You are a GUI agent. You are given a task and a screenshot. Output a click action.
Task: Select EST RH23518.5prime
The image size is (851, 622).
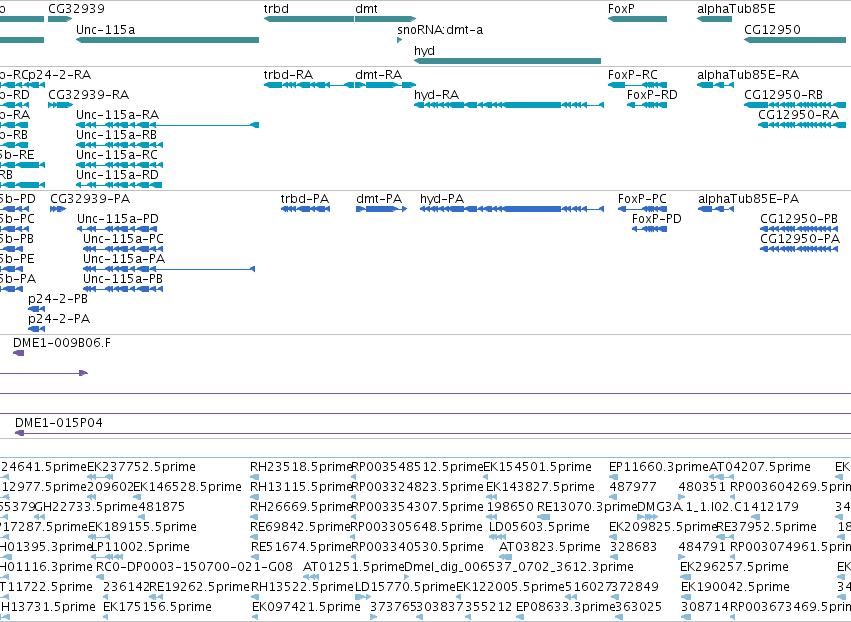[x=302, y=467]
